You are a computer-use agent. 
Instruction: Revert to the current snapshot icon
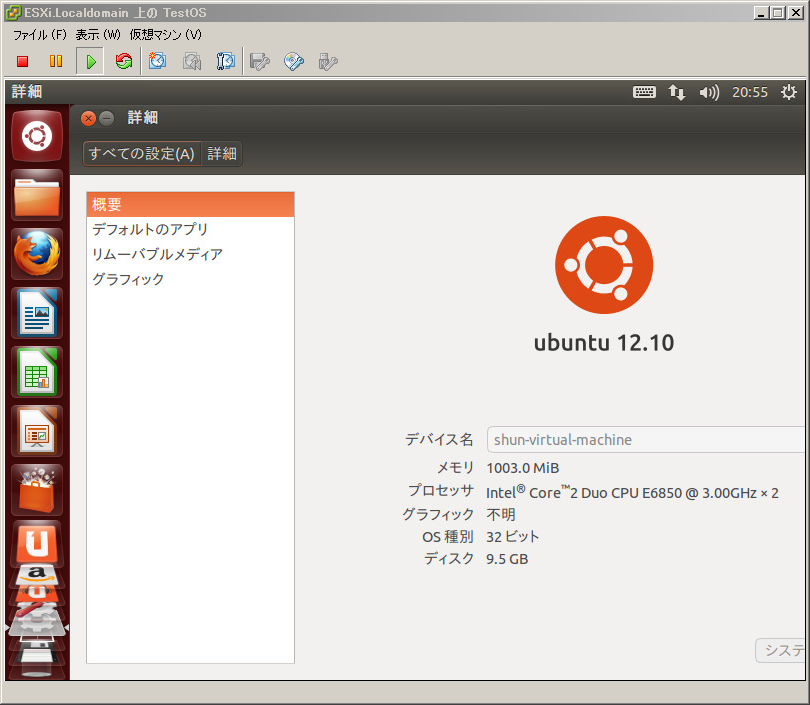pyautogui.click(x=192, y=61)
